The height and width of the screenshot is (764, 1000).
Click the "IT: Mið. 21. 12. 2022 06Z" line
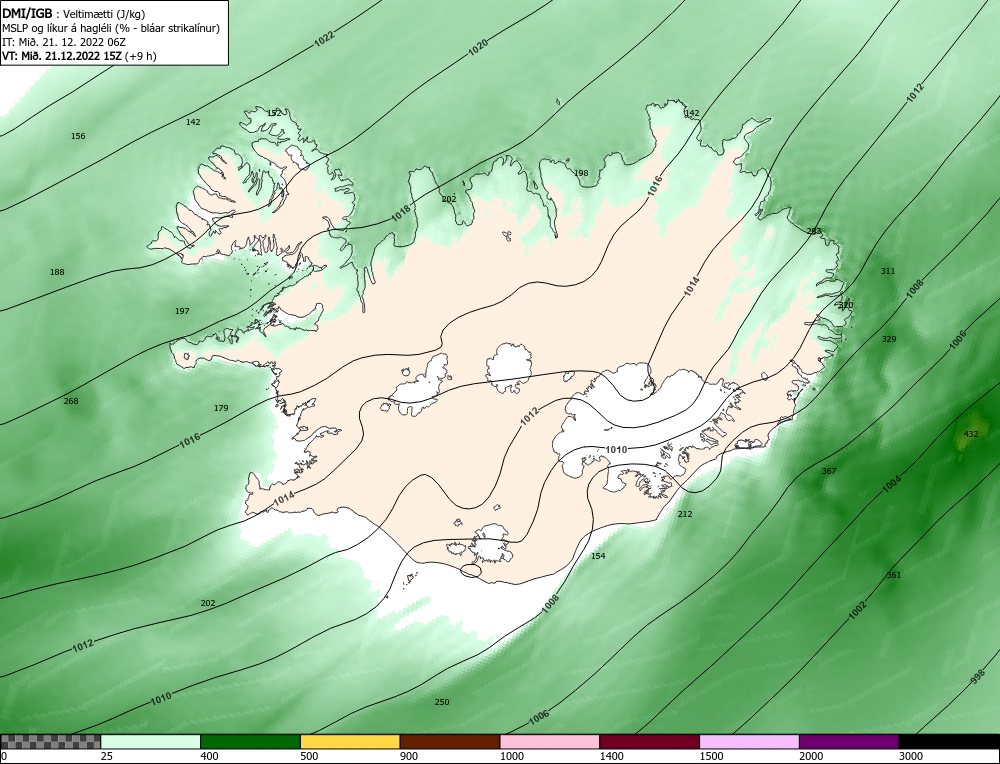64,42
